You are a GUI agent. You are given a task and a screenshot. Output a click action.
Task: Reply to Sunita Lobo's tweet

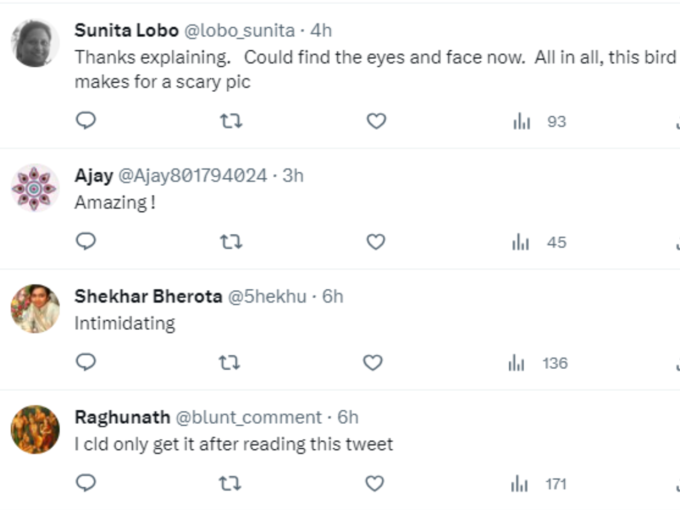coord(85,121)
